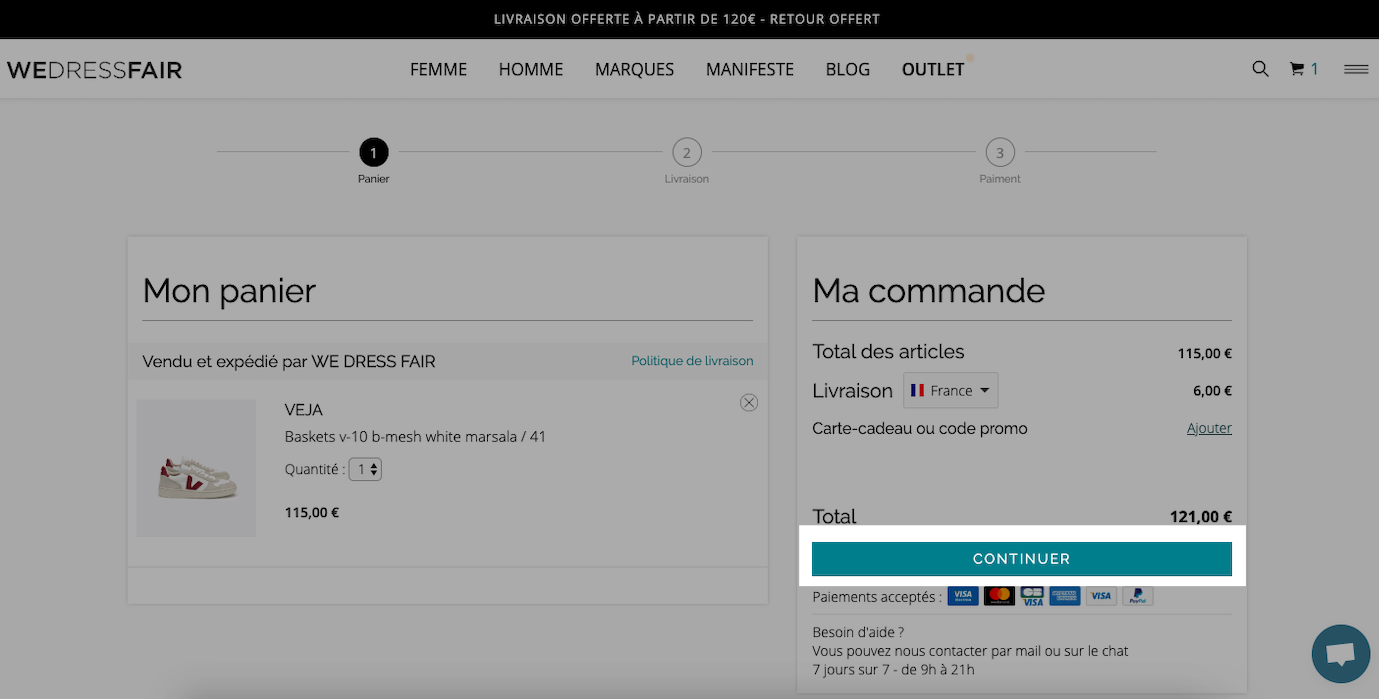Go to step 3 Paiment

[x=1000, y=153]
